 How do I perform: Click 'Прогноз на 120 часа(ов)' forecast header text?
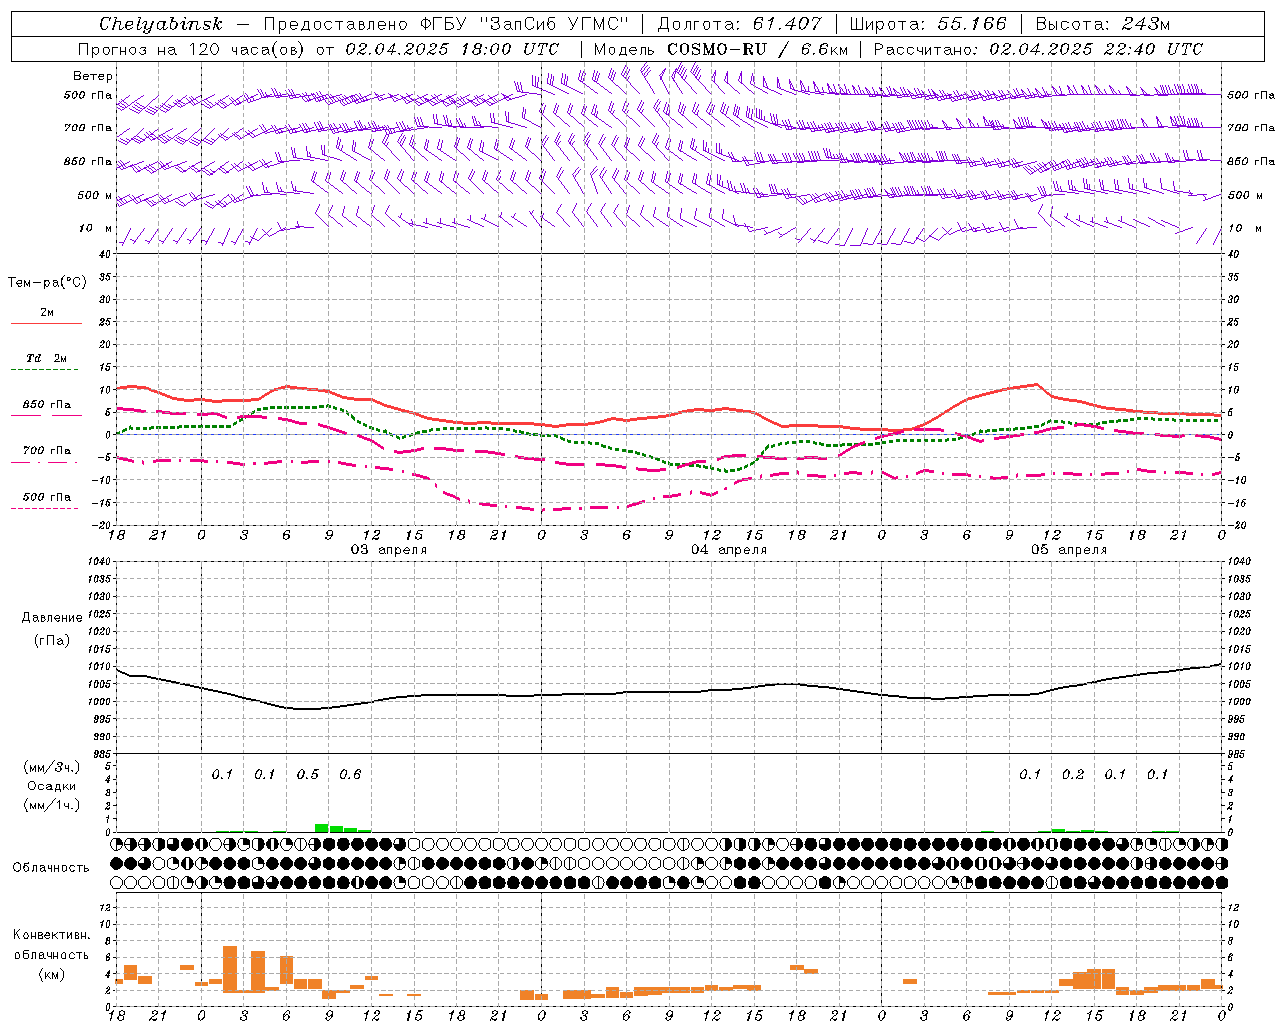pyautogui.click(x=192, y=49)
